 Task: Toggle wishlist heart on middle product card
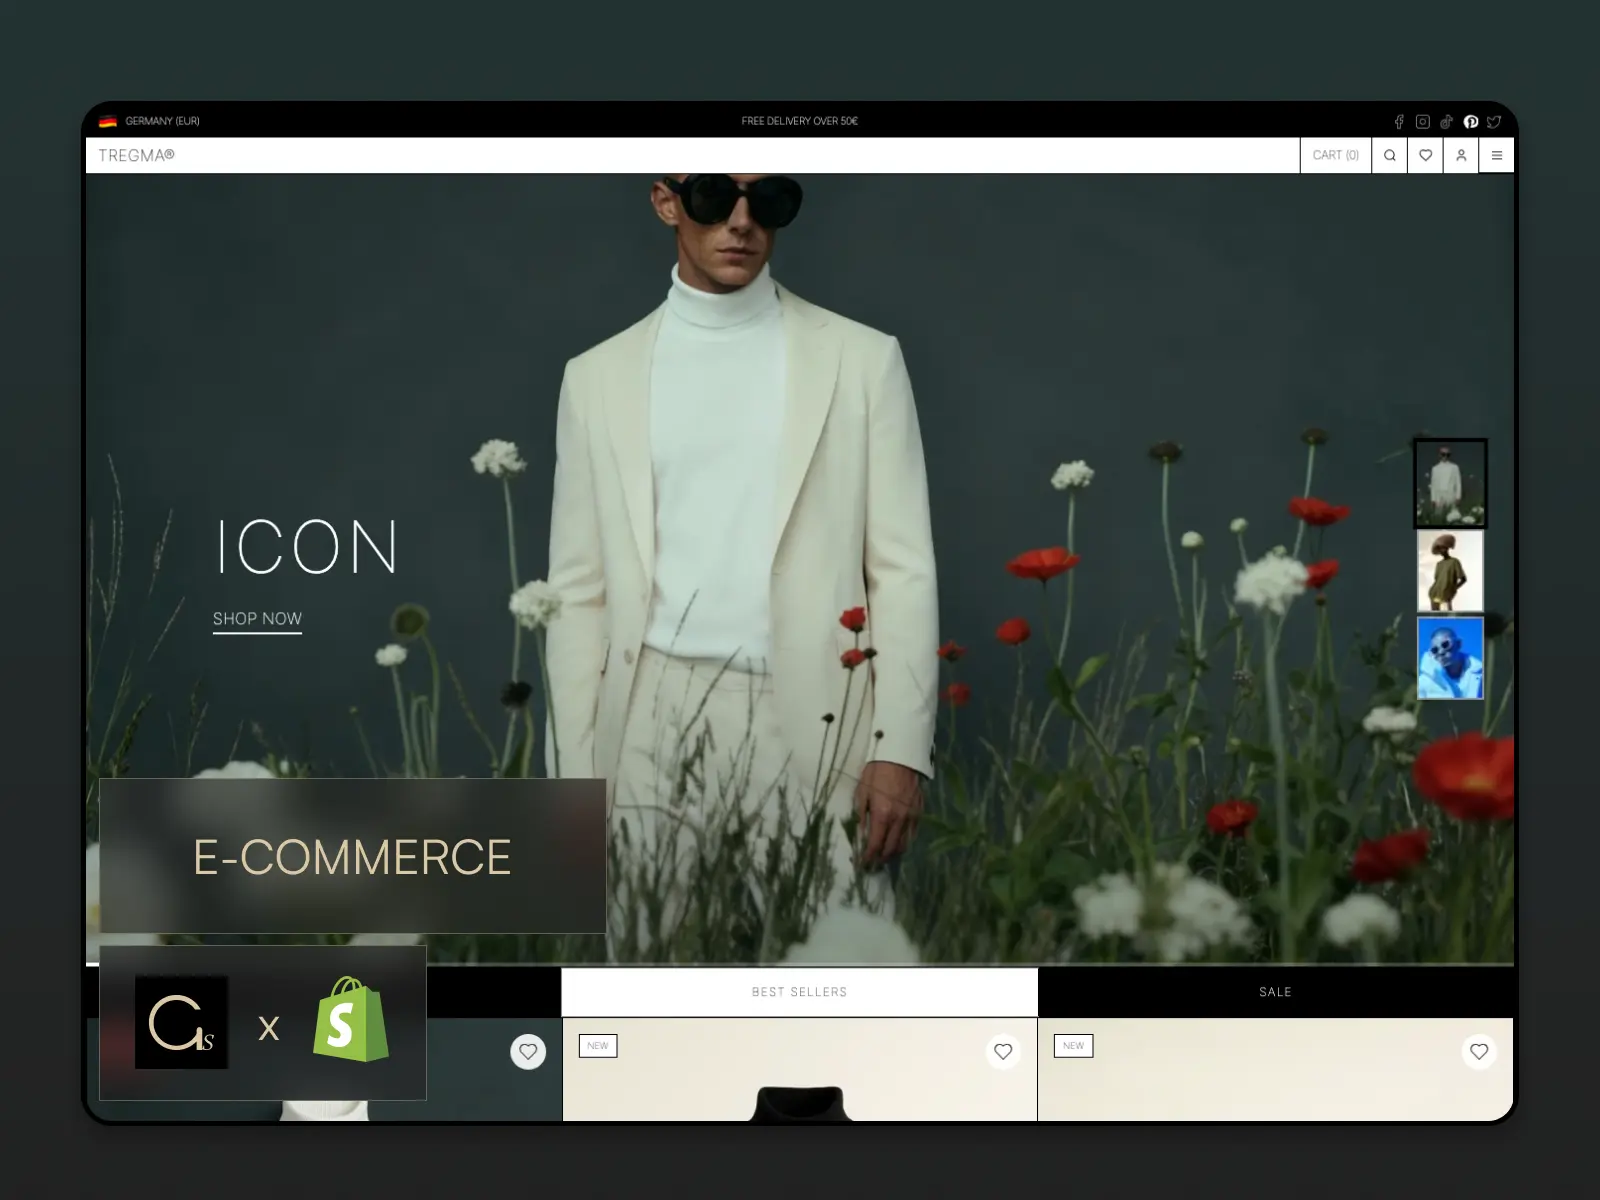click(1003, 1051)
